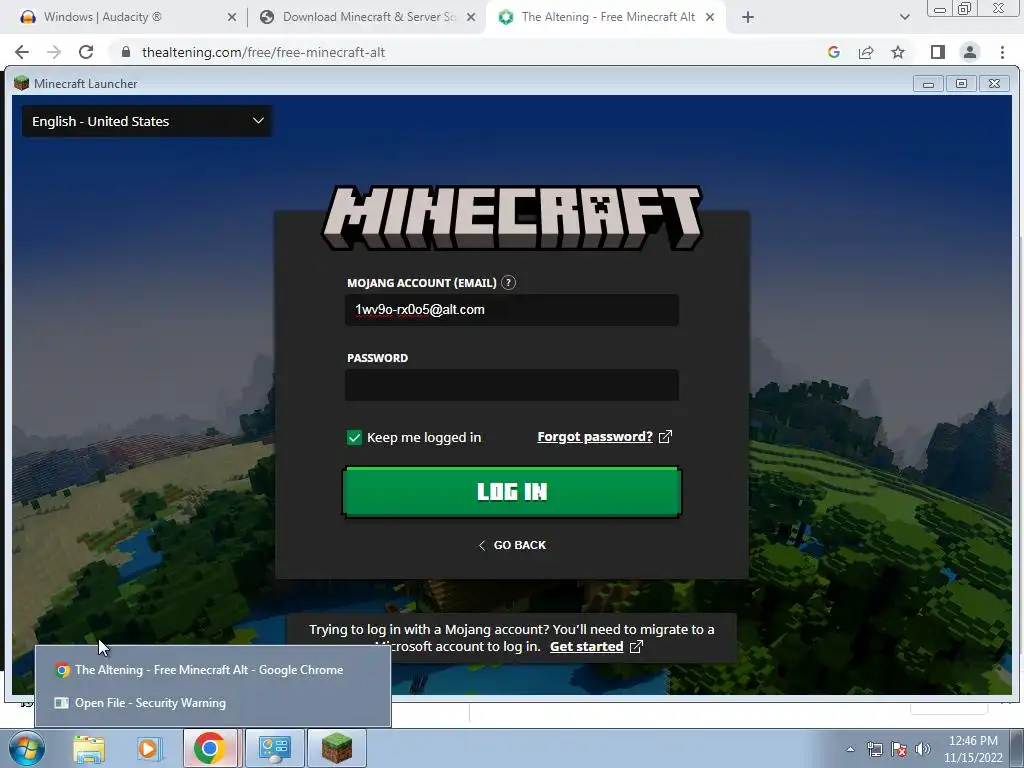1024x768 pixels.
Task: Open the language dropdown English - United States
Action: click(147, 121)
